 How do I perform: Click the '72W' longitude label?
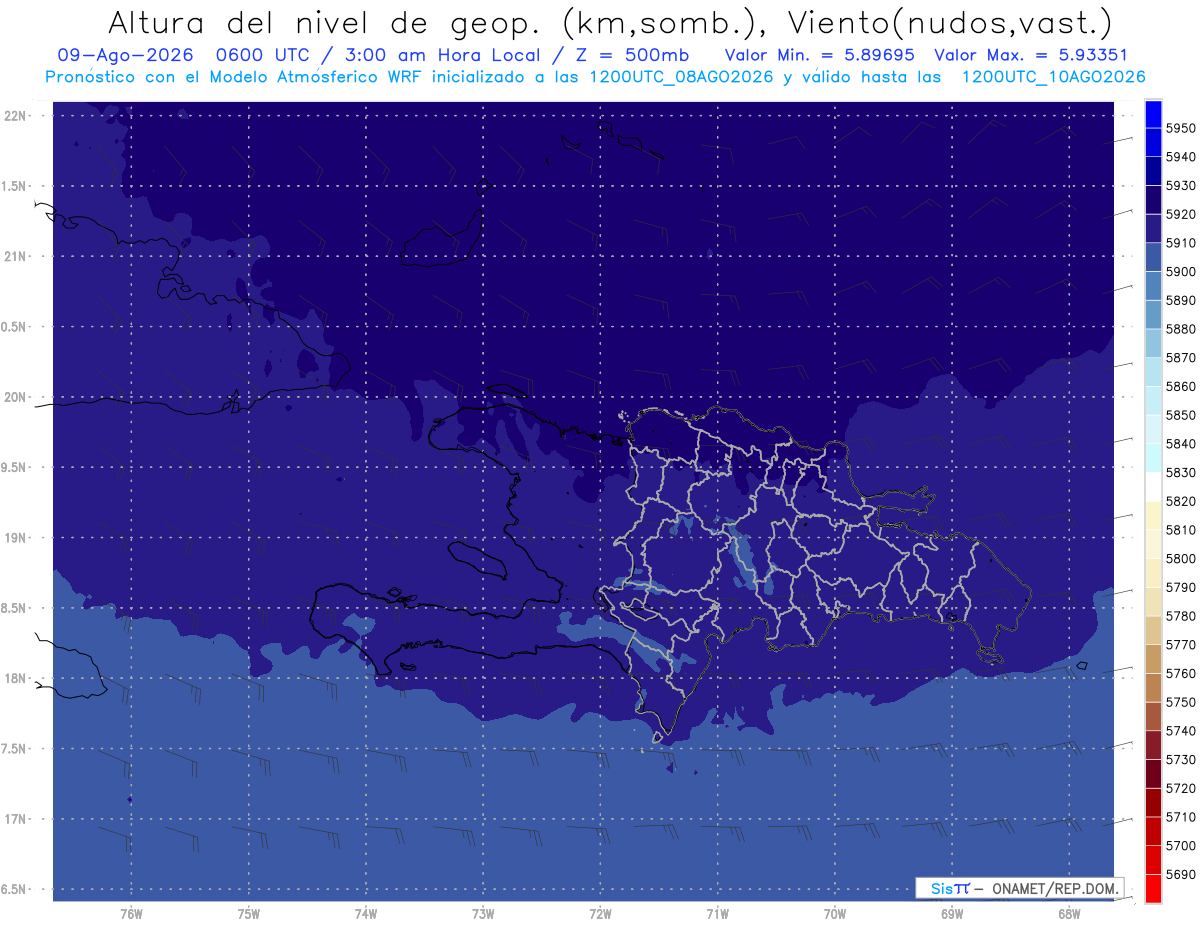[x=600, y=913]
